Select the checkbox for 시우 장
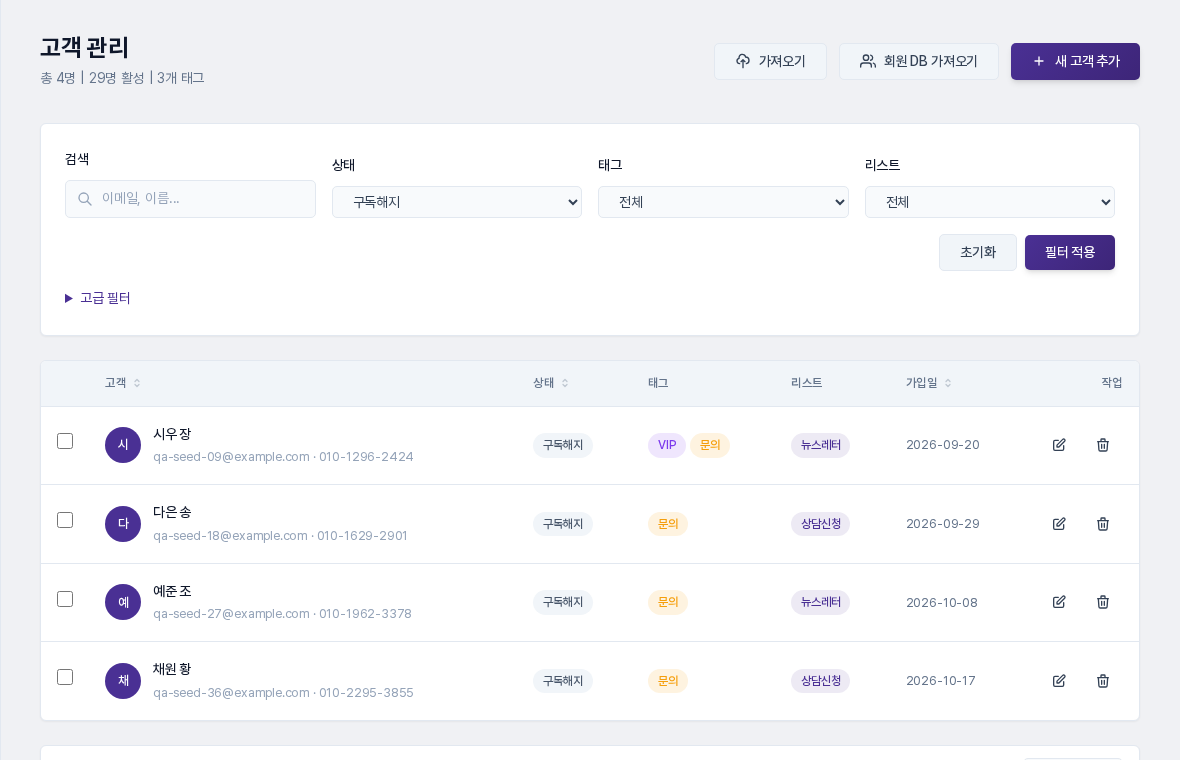The height and width of the screenshot is (760, 1180). pyautogui.click(x=65, y=441)
